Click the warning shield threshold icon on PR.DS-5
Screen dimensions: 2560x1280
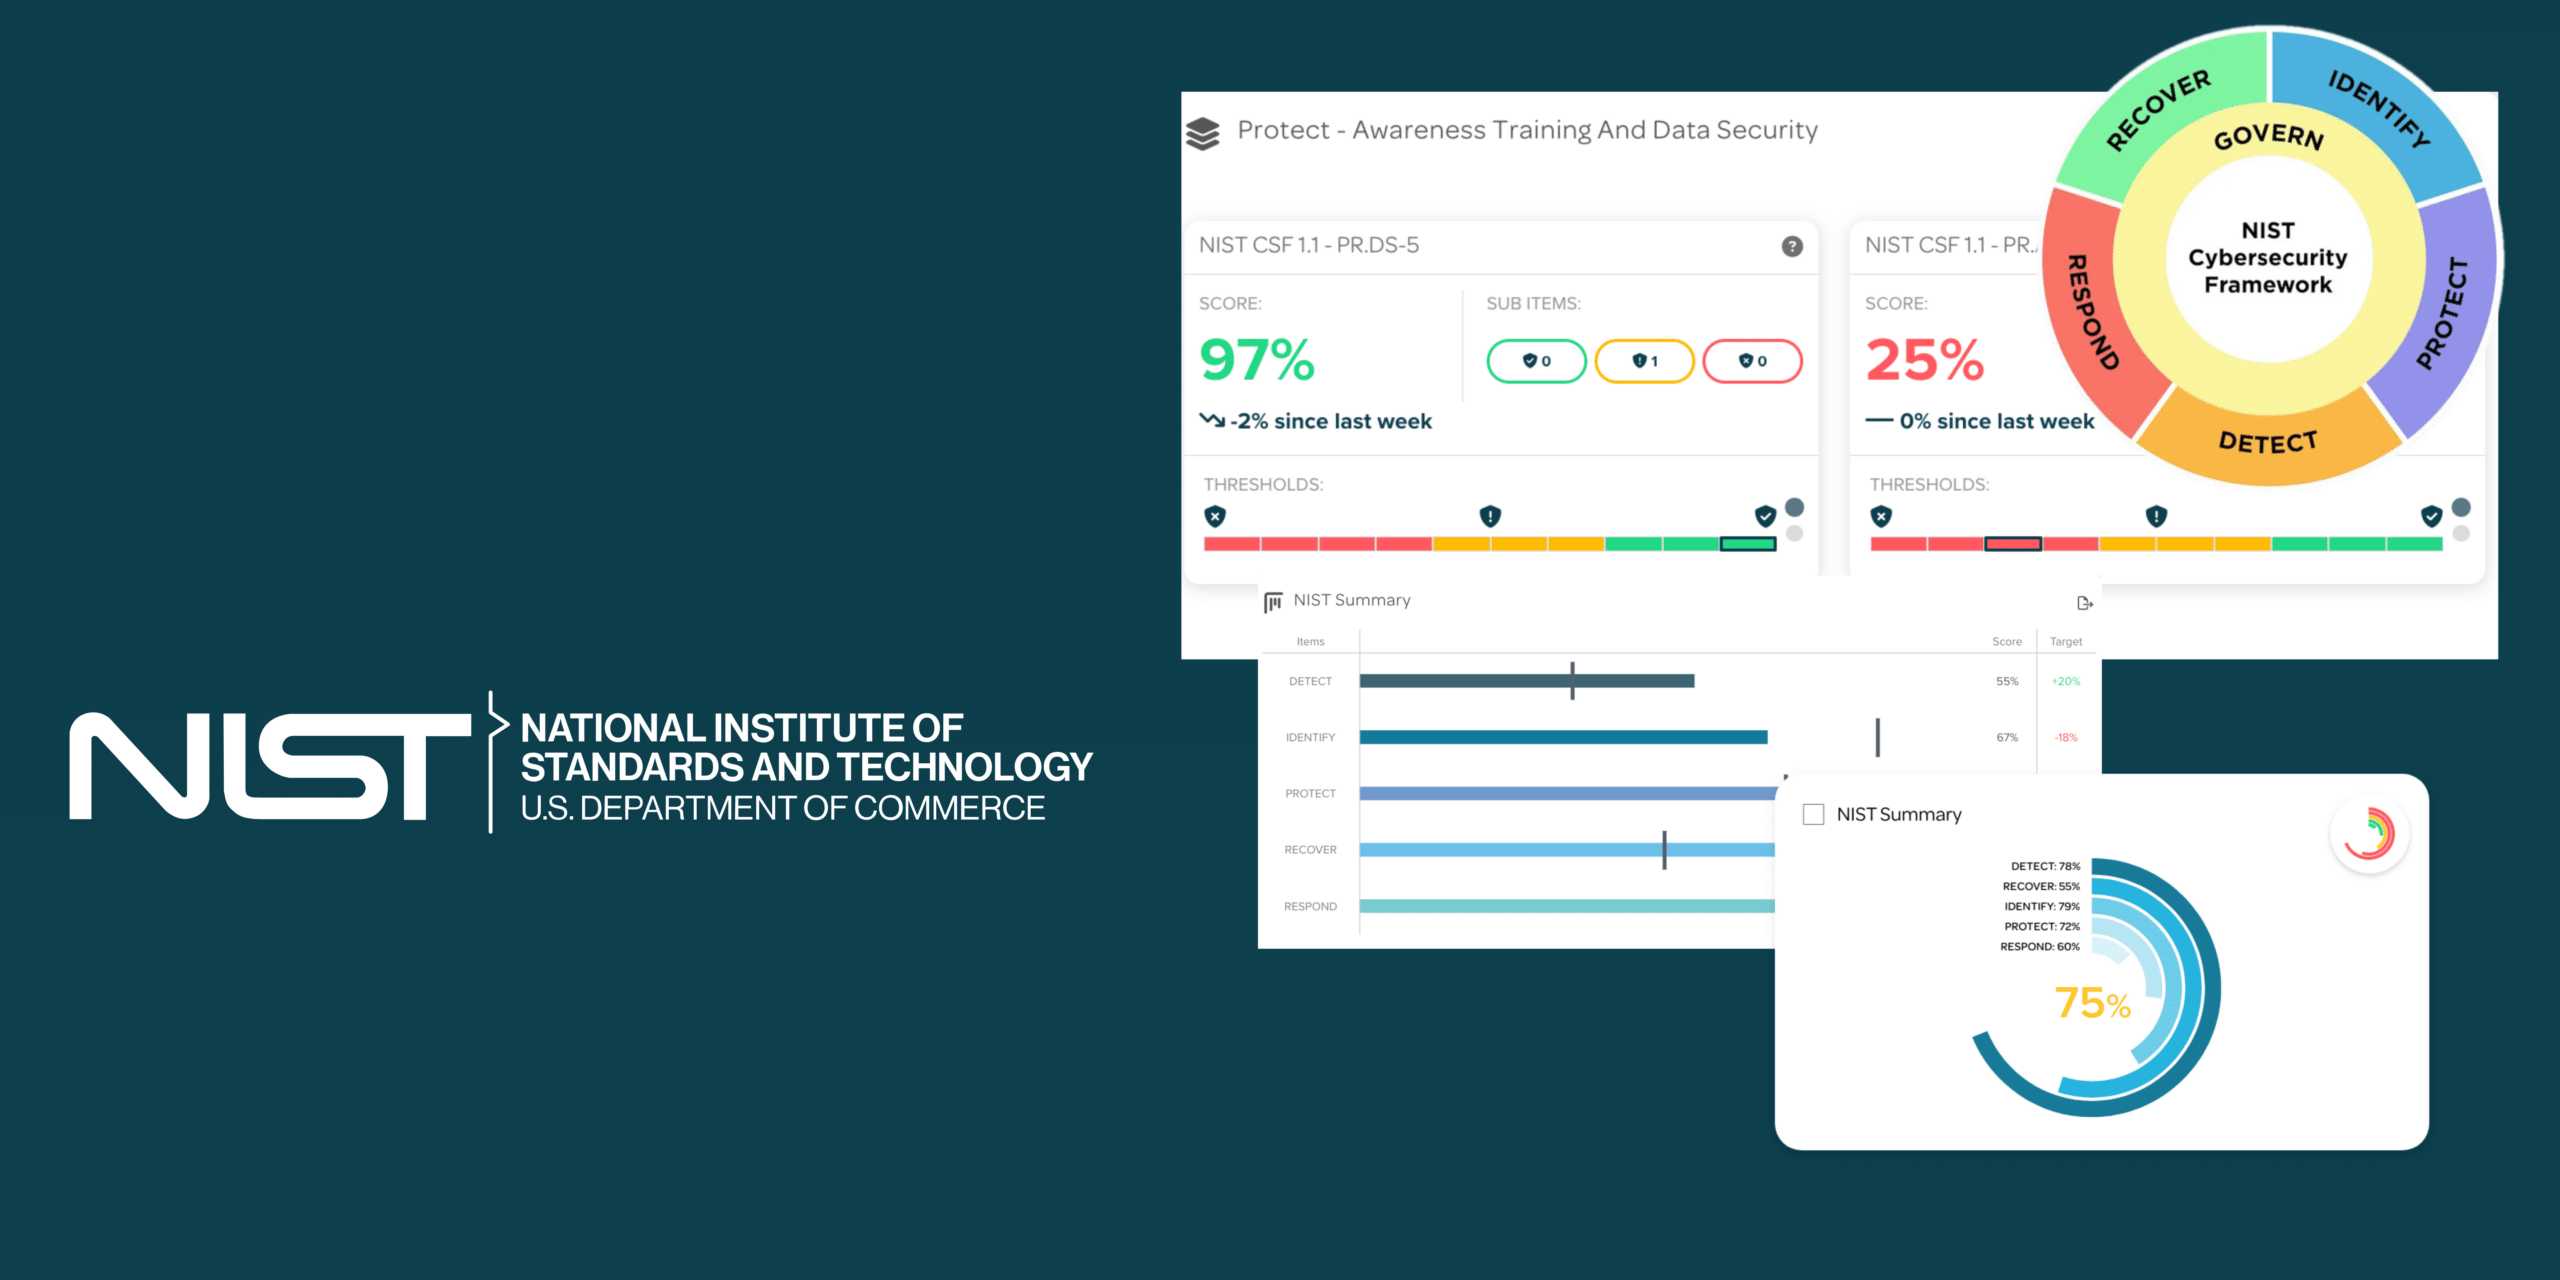click(x=1490, y=517)
